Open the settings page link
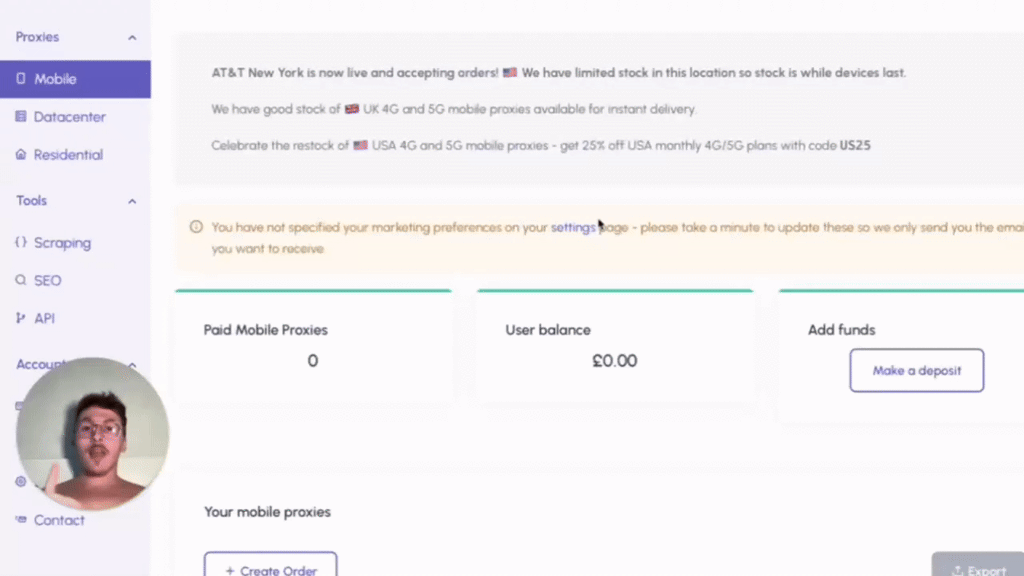This screenshot has width=1024, height=576. [572, 227]
